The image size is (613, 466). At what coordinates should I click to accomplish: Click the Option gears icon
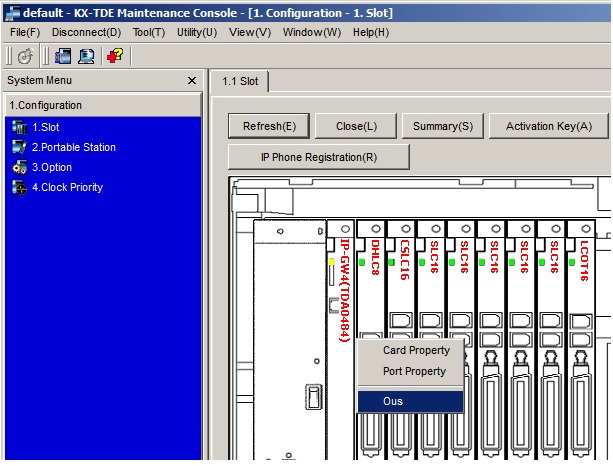(19, 167)
